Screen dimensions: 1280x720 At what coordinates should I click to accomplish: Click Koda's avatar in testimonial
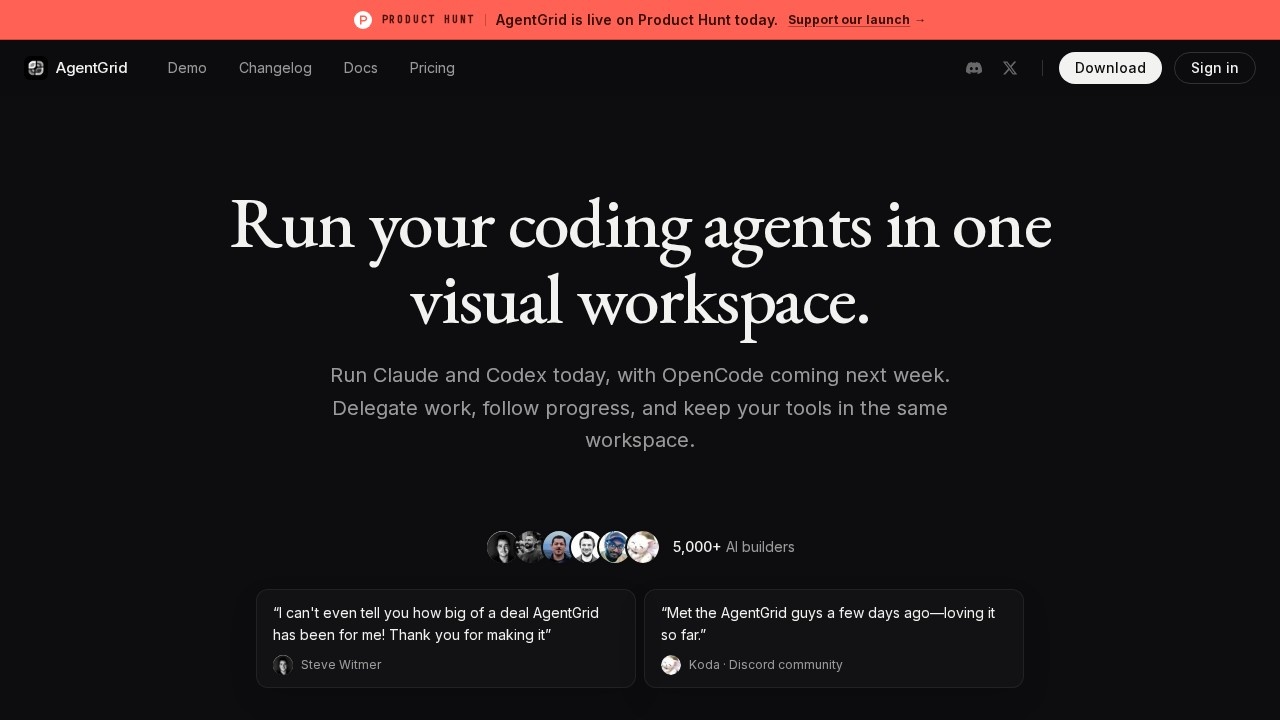pyautogui.click(x=671, y=665)
